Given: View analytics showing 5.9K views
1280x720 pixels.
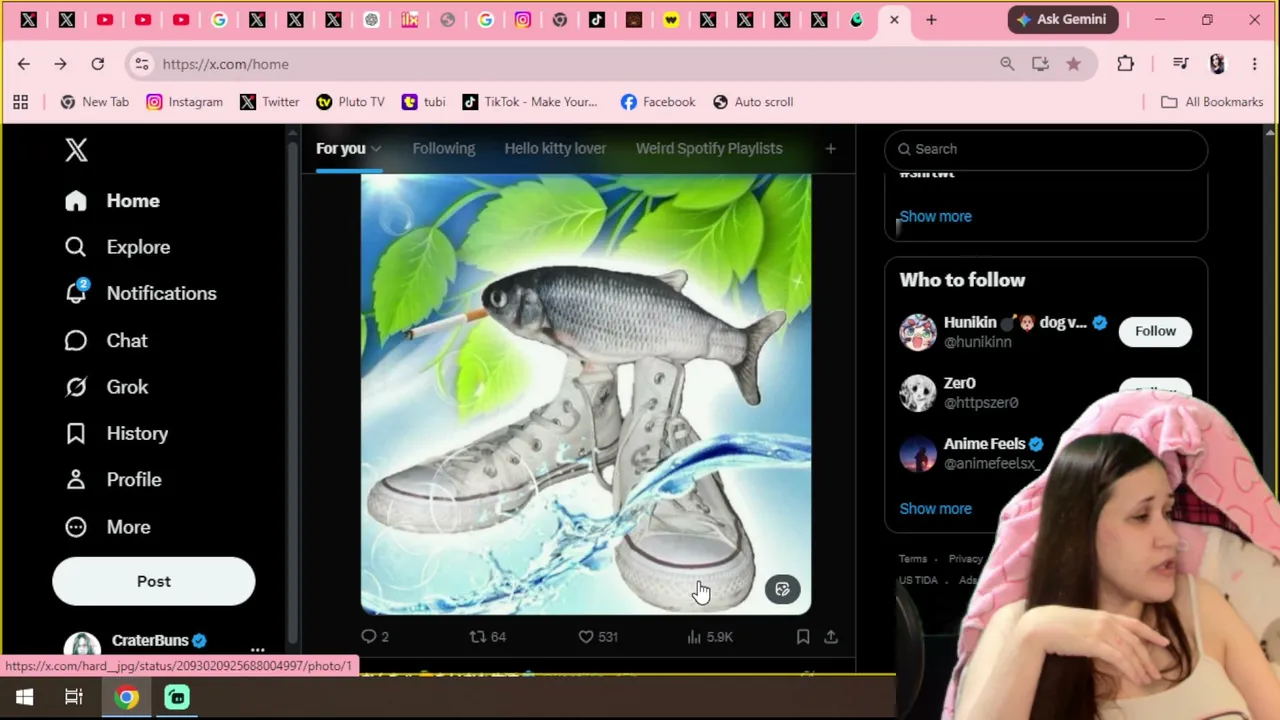Looking at the screenshot, I should (710, 637).
